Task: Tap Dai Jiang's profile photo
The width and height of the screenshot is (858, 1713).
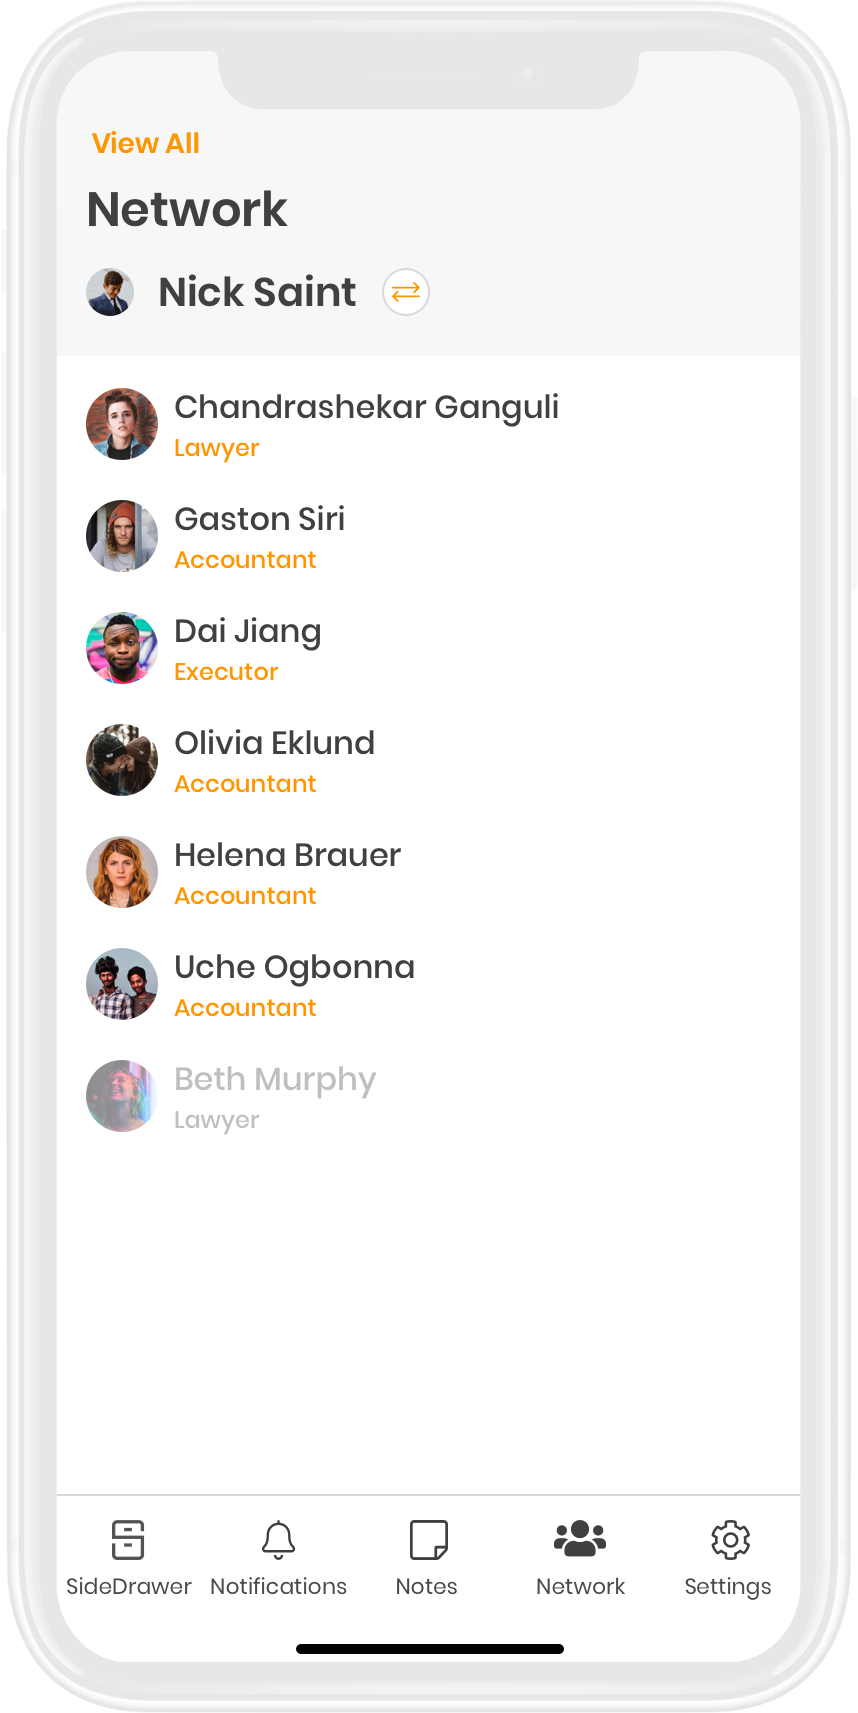Action: coord(122,648)
